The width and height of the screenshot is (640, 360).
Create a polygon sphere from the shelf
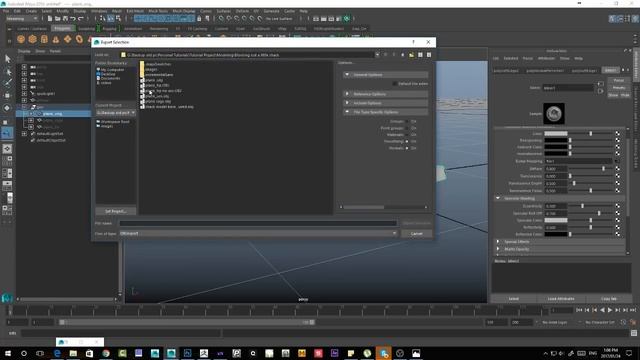[21, 39]
